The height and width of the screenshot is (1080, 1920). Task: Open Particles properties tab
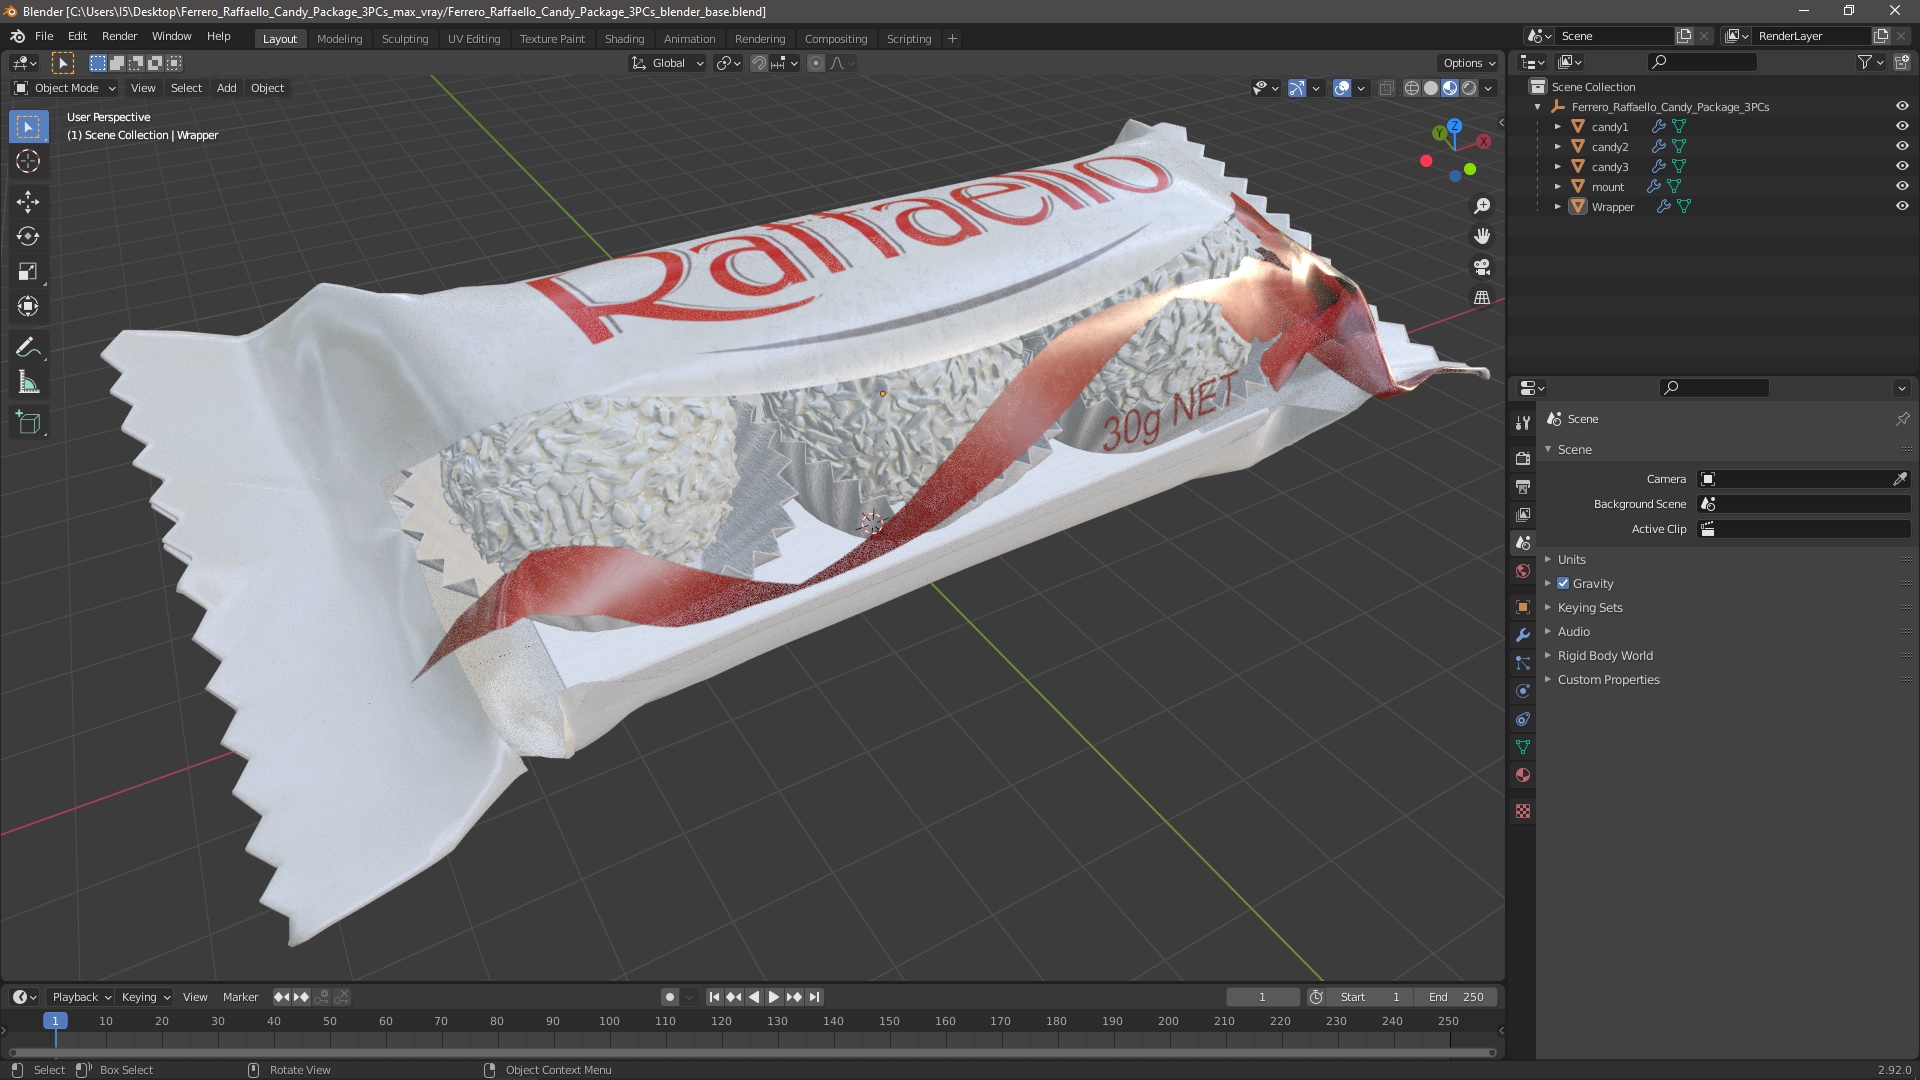click(x=1523, y=663)
